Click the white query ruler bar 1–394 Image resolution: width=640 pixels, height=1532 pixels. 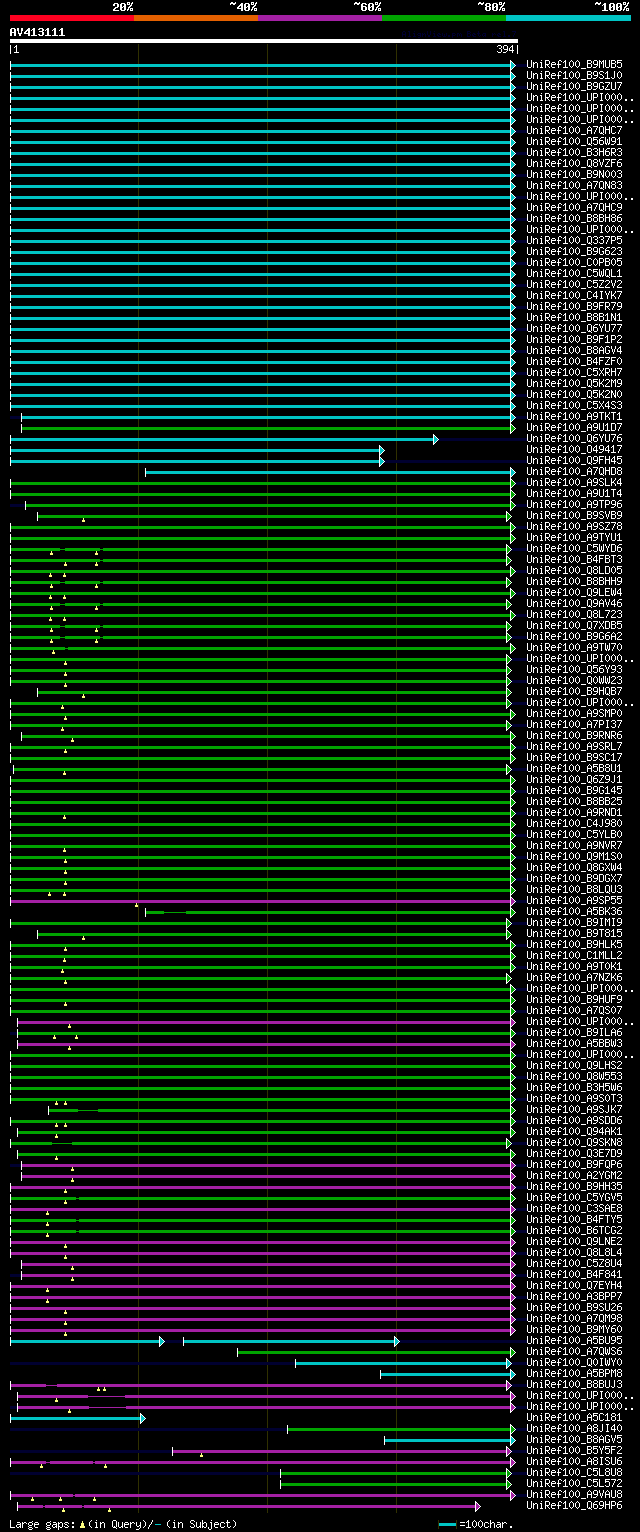(264, 41)
